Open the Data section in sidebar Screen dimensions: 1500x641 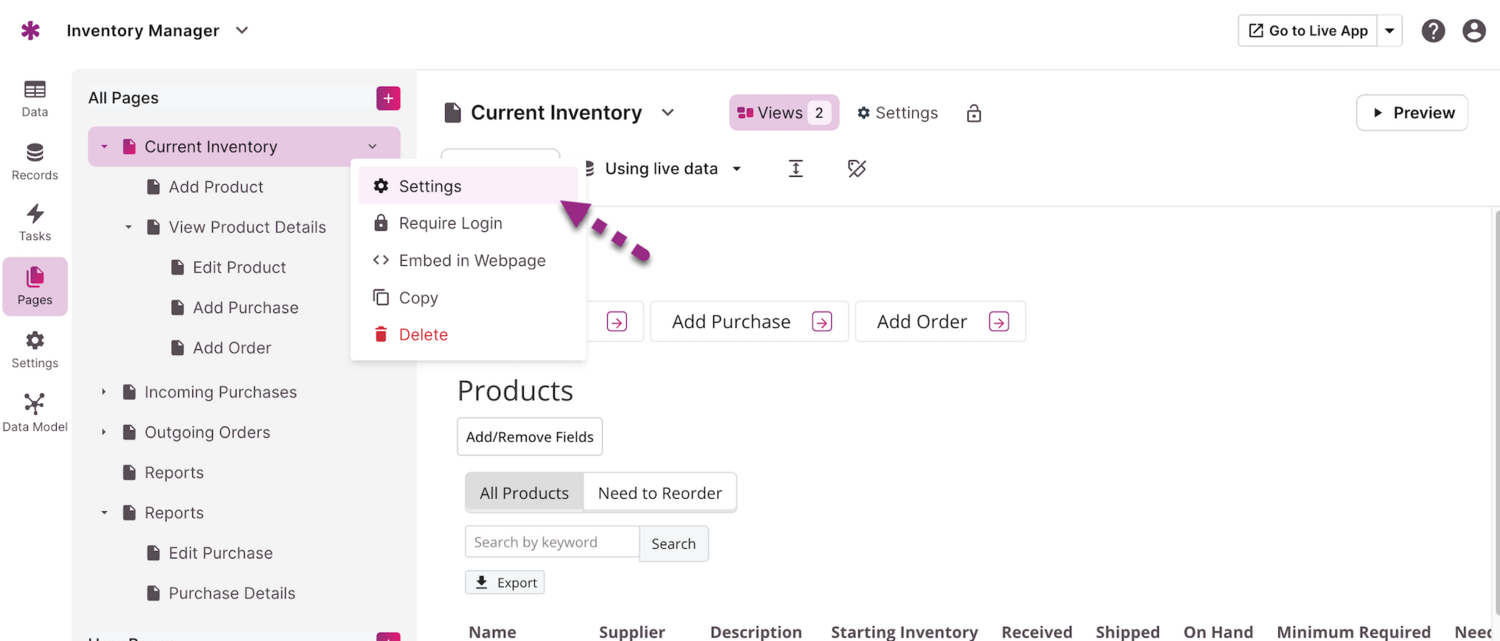[x=35, y=98]
